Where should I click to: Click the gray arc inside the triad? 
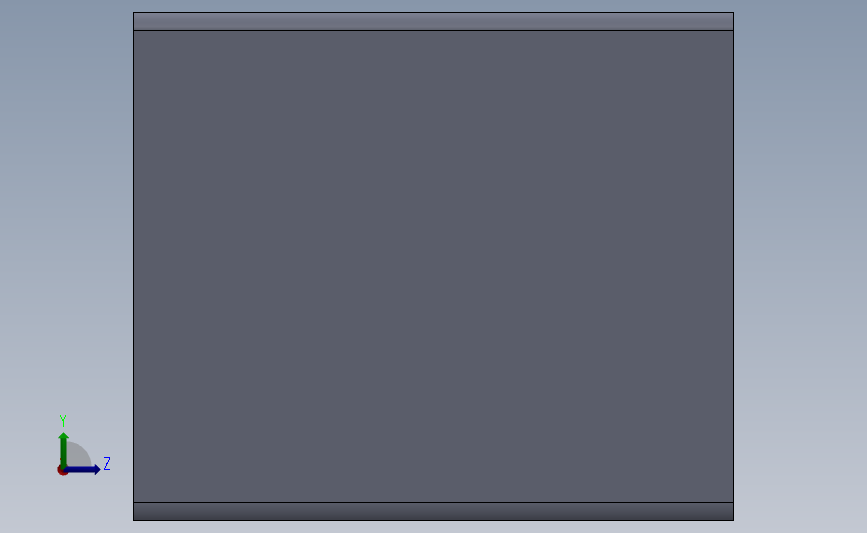click(79, 455)
